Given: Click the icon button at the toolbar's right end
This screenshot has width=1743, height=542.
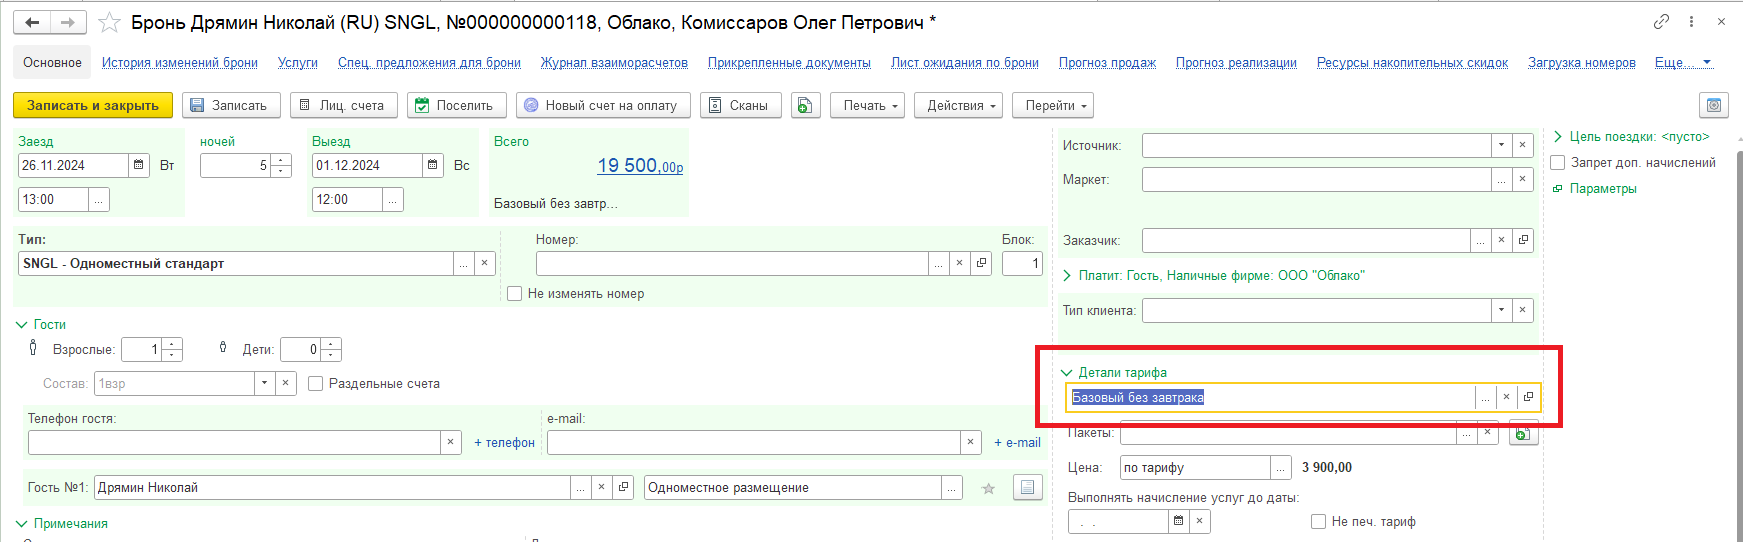Looking at the screenshot, I should [1714, 105].
